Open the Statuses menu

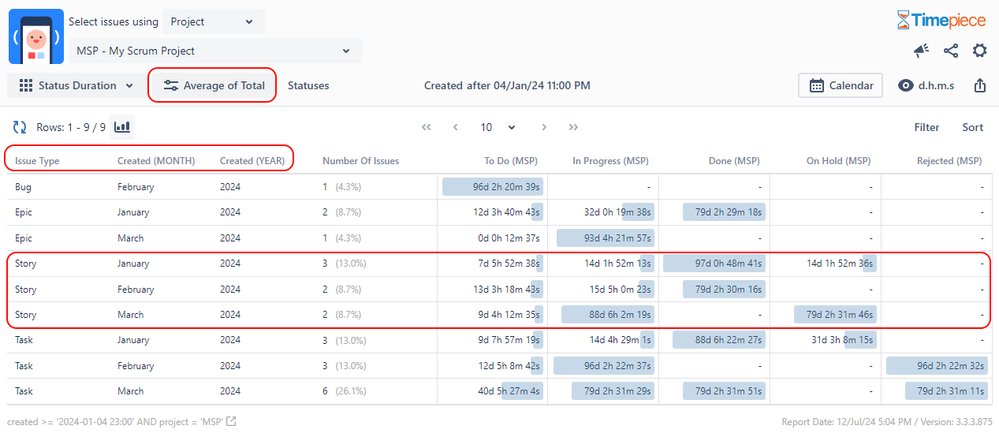click(308, 85)
